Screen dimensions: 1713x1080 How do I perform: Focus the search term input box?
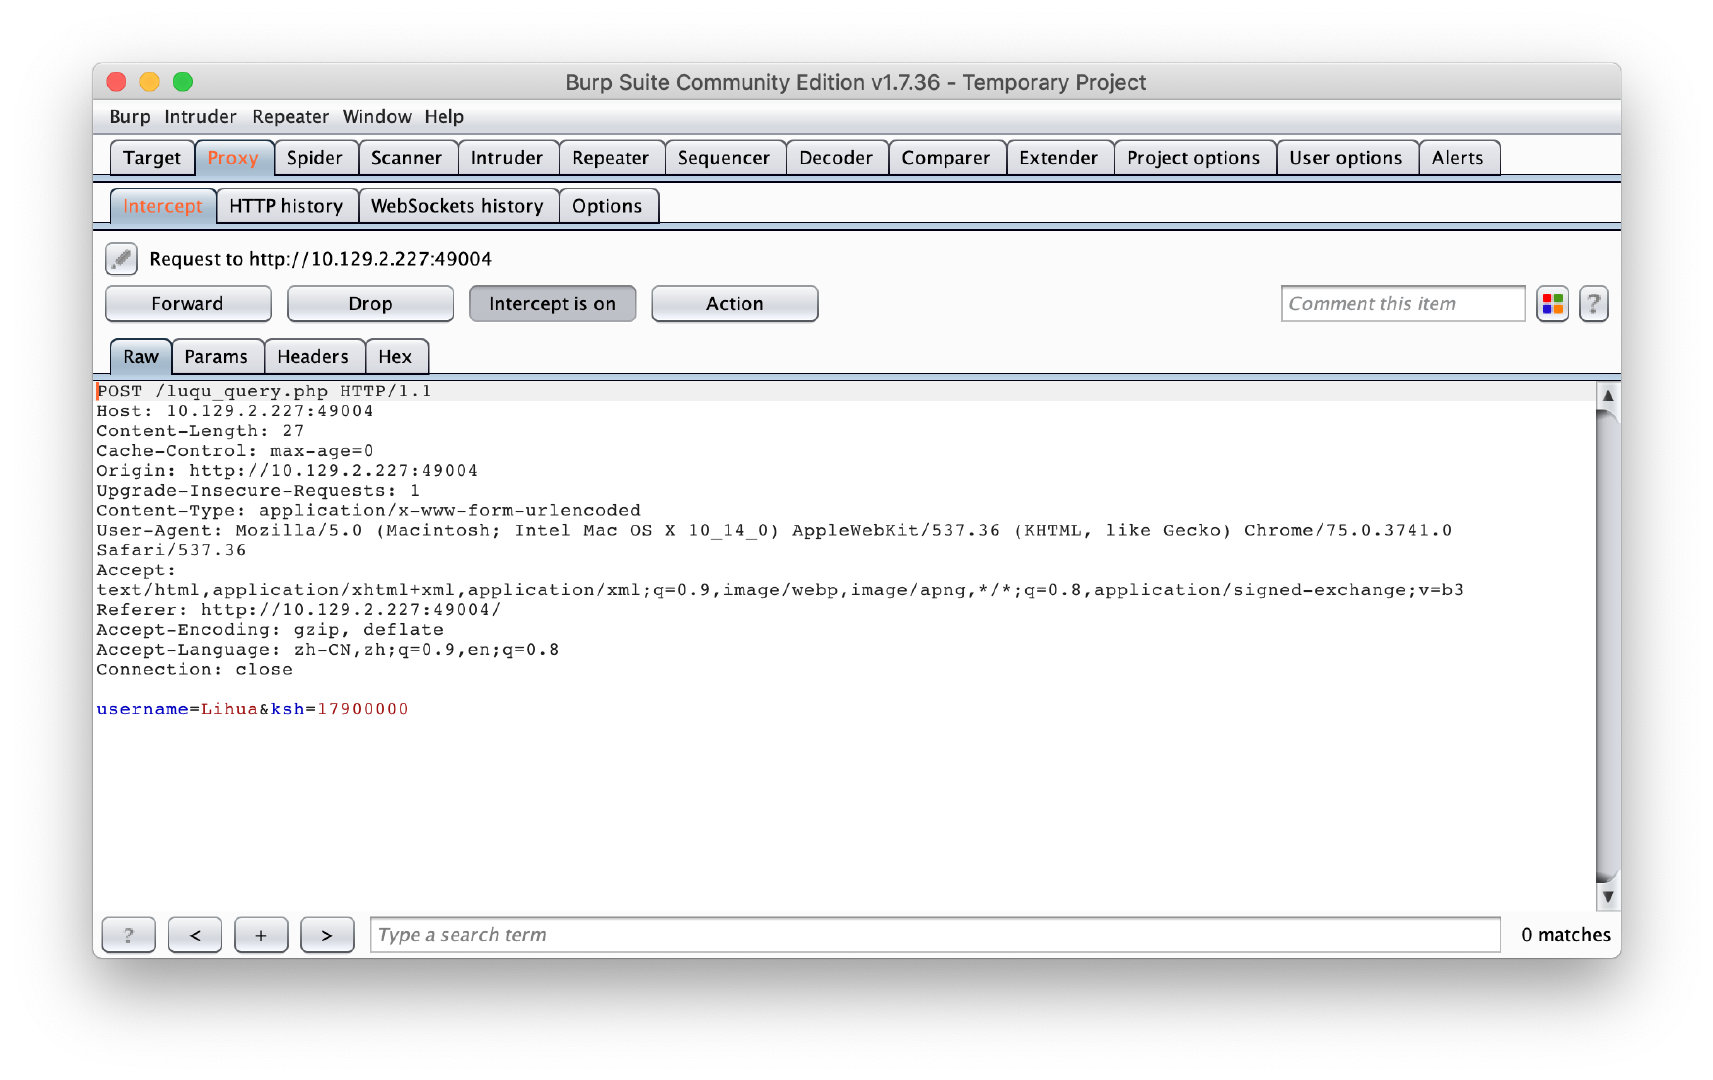[x=934, y=935]
